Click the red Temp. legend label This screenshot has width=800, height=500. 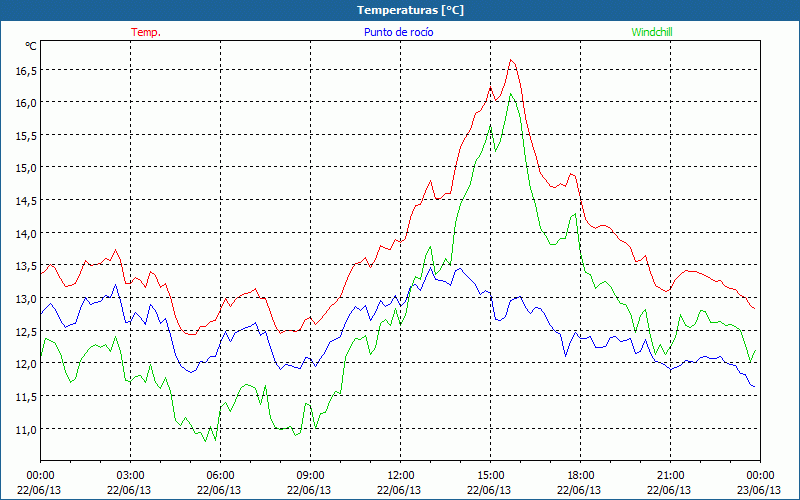coord(146,32)
